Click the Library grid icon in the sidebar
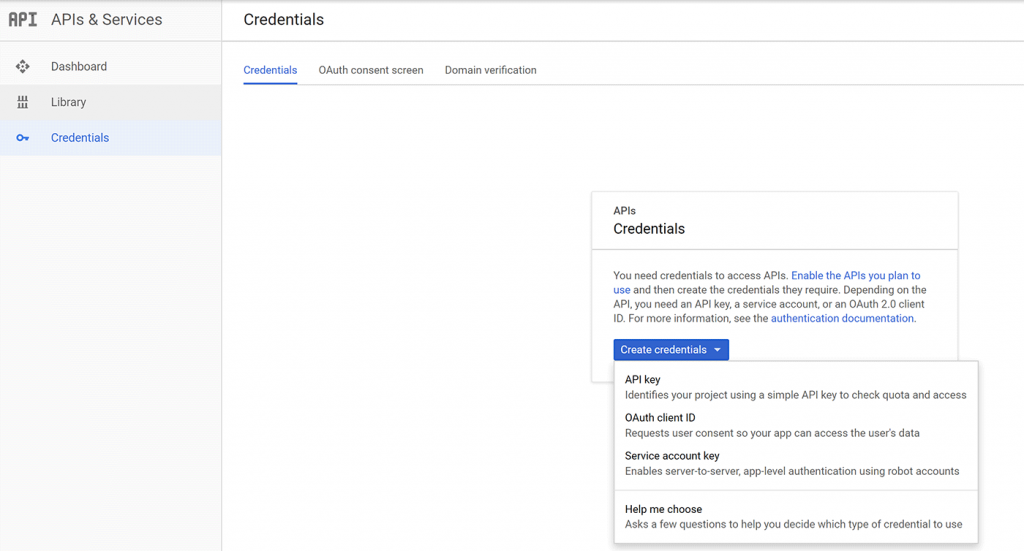This screenshot has width=1024, height=551. tap(23, 102)
